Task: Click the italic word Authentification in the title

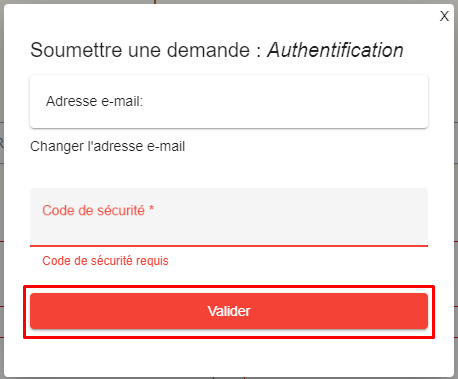Action: tap(335, 50)
